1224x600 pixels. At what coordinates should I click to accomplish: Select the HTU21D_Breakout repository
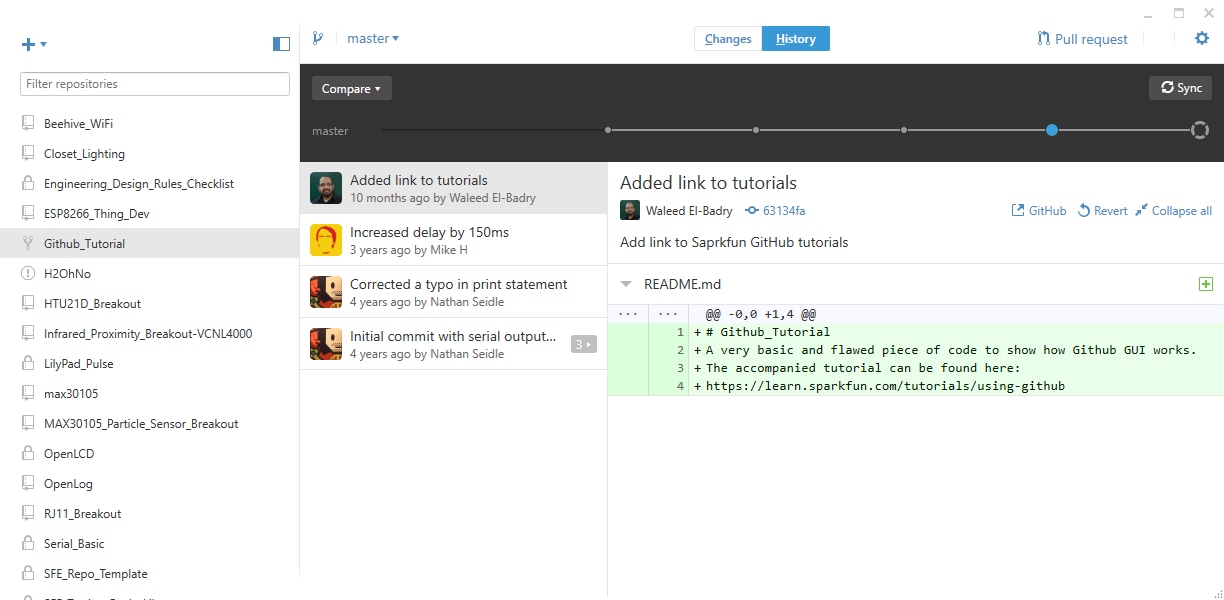[x=150, y=304]
